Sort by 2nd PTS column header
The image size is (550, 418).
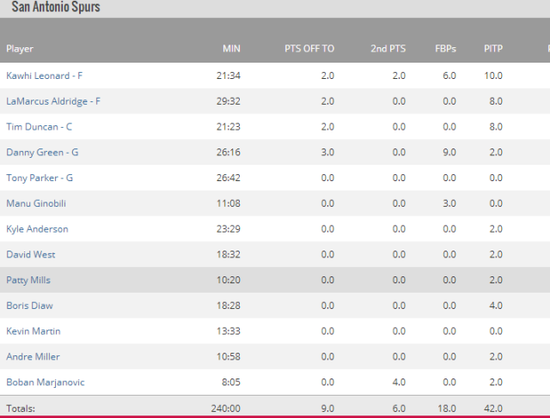click(388, 48)
